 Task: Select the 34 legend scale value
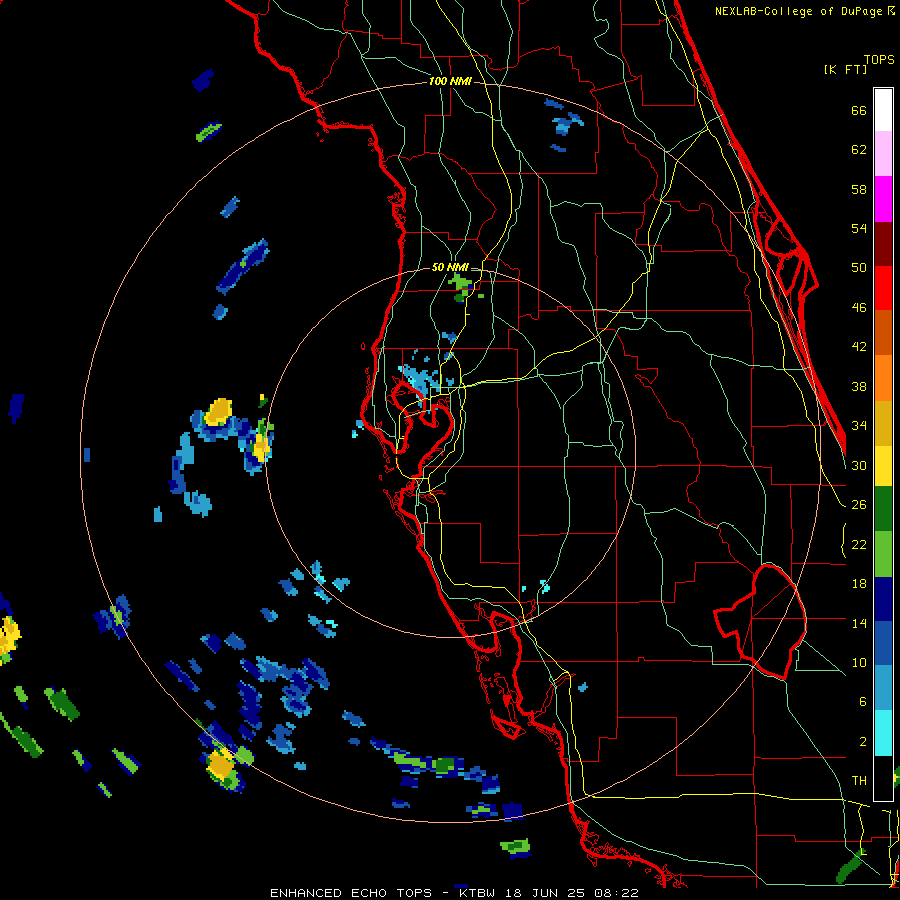tap(859, 426)
